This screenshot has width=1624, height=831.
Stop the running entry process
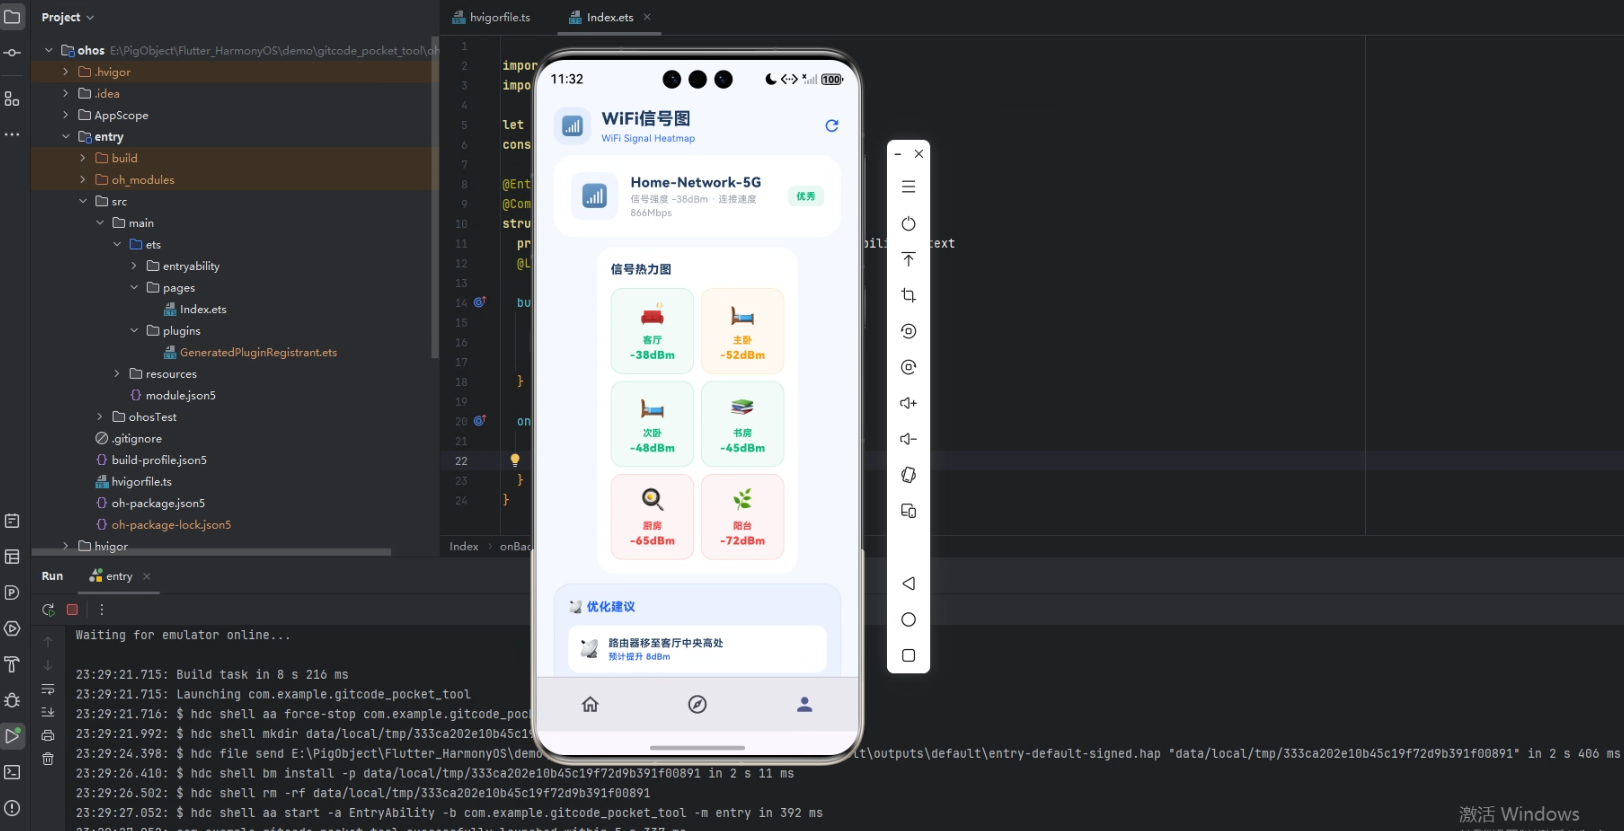point(72,609)
